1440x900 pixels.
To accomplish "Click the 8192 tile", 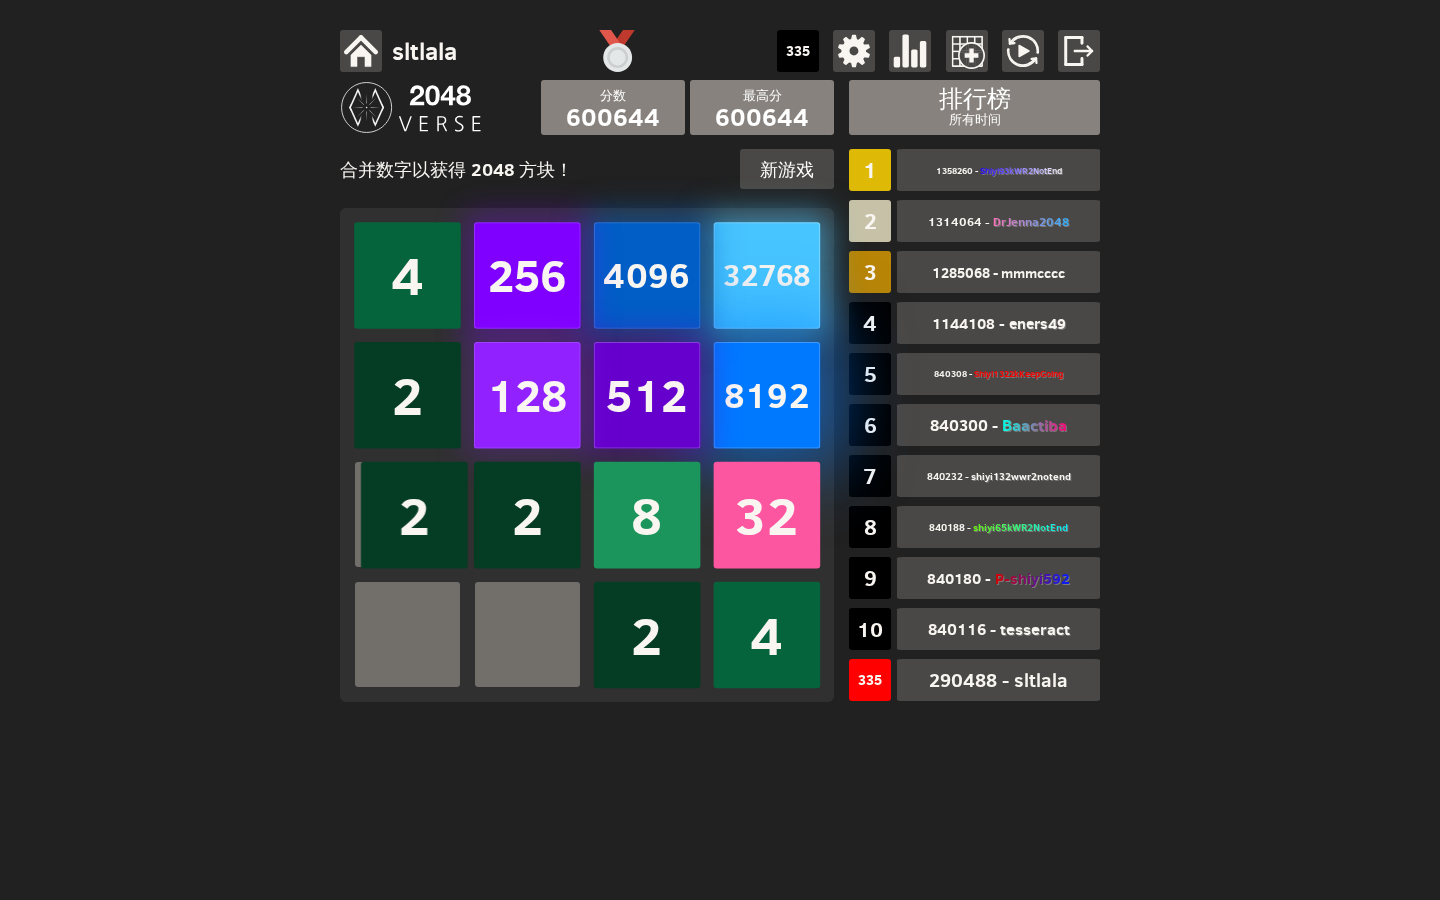I will [767, 395].
